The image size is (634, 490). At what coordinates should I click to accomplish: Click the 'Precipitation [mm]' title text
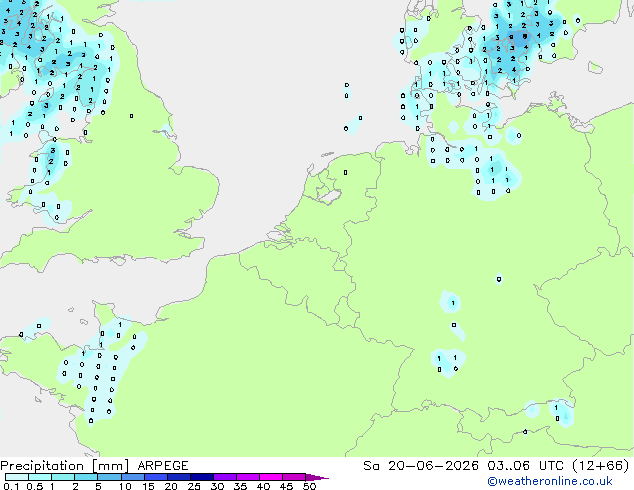pos(65,466)
